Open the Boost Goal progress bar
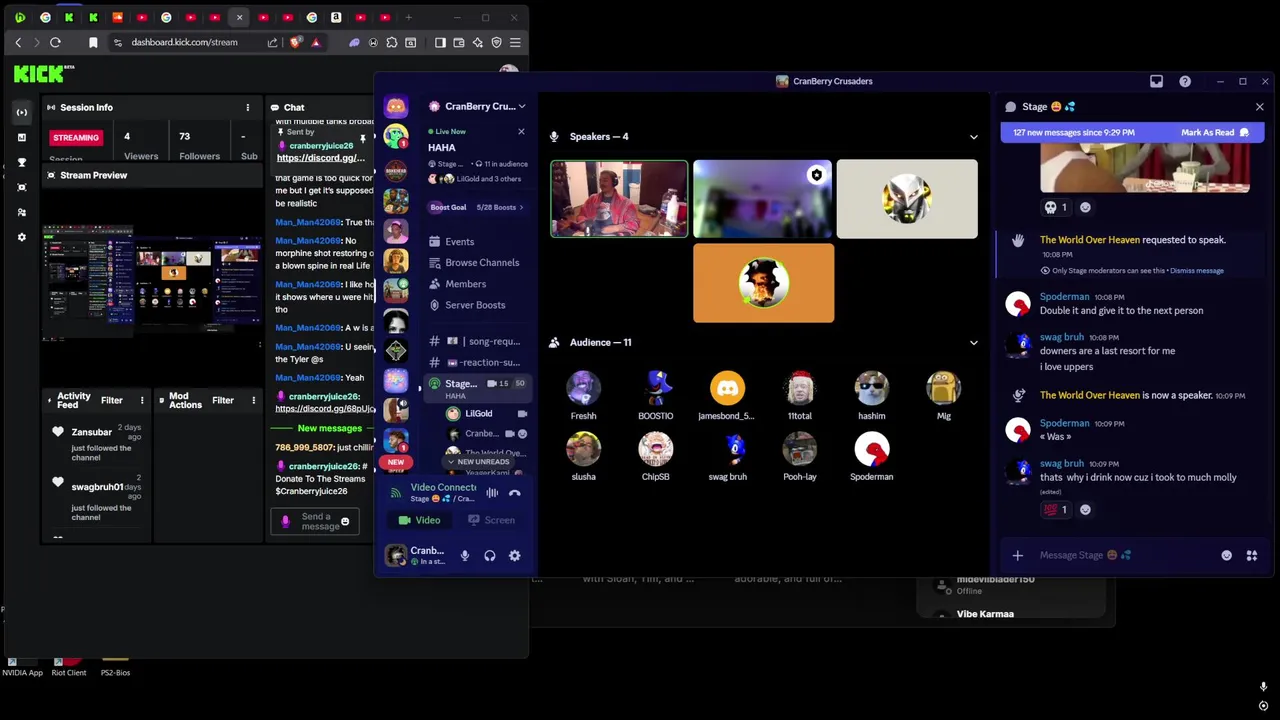 [x=476, y=207]
